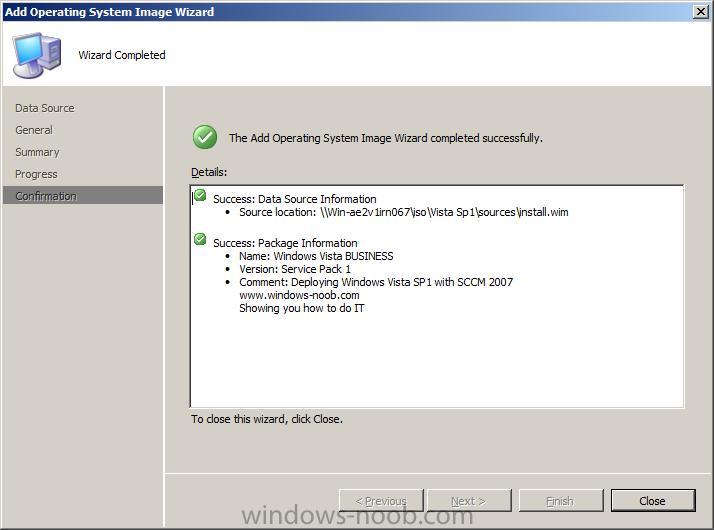Click the disabled Previous button

pos(381,500)
